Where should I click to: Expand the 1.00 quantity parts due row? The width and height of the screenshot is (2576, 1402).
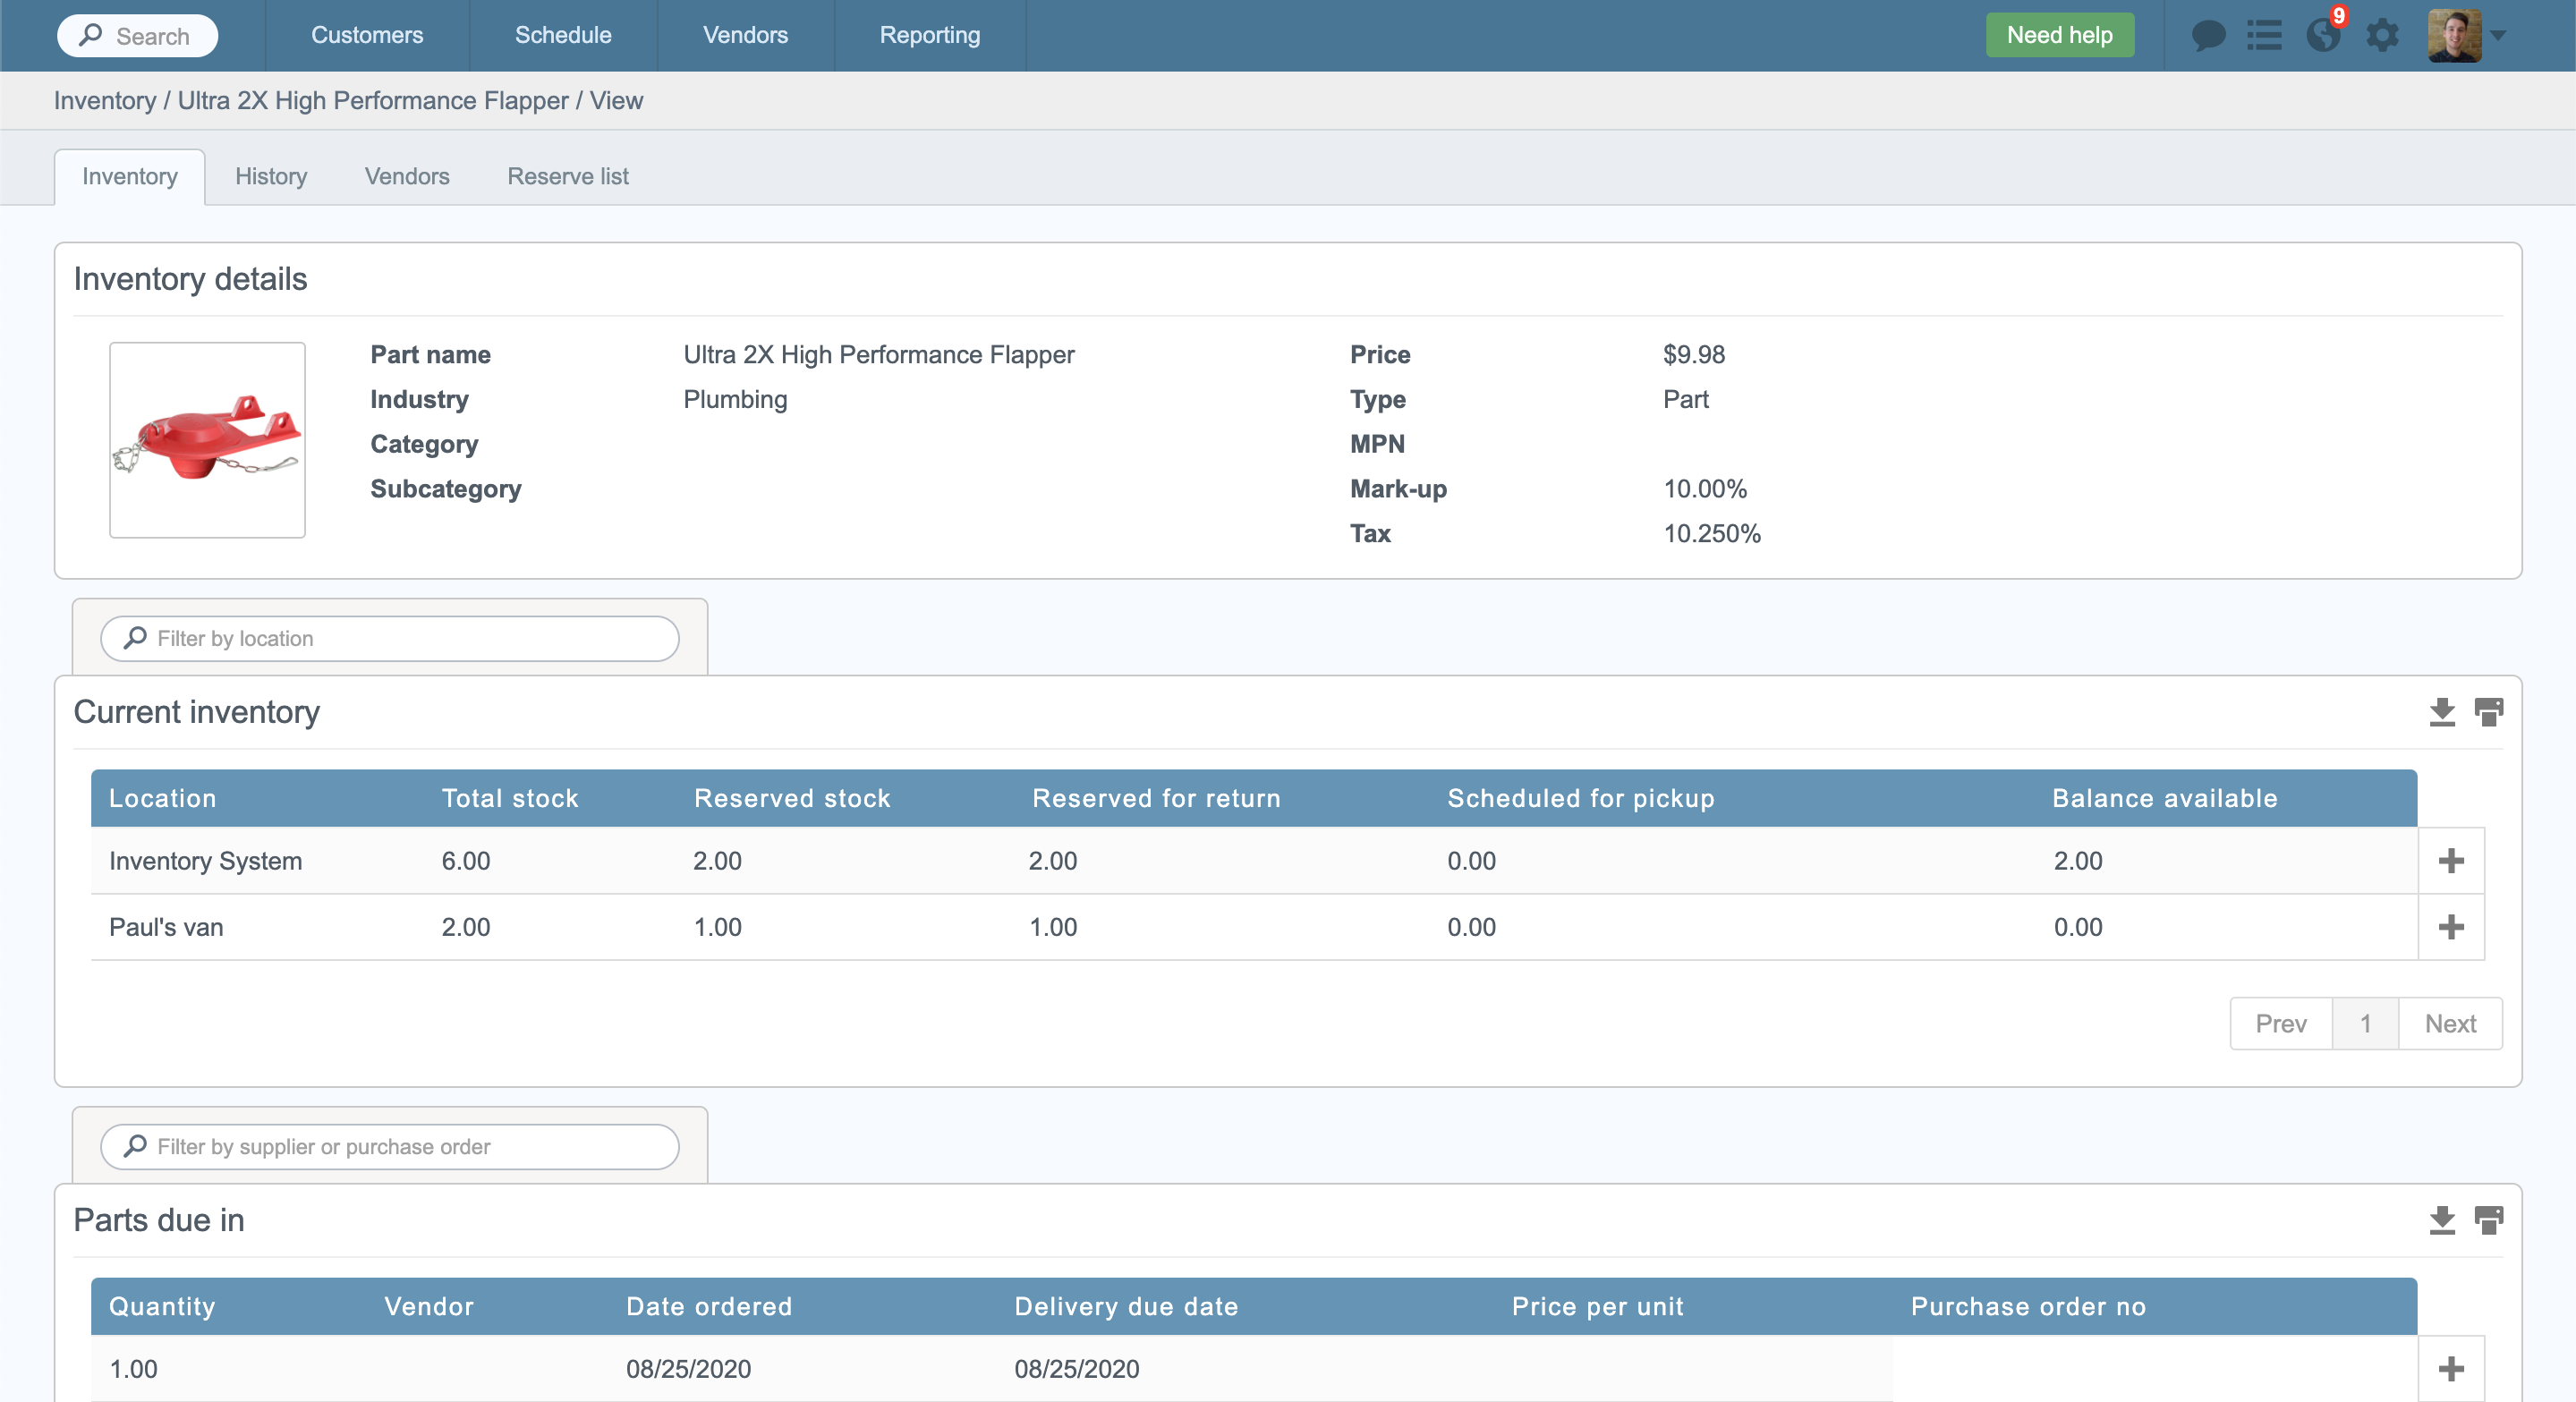pyautogui.click(x=2451, y=1369)
